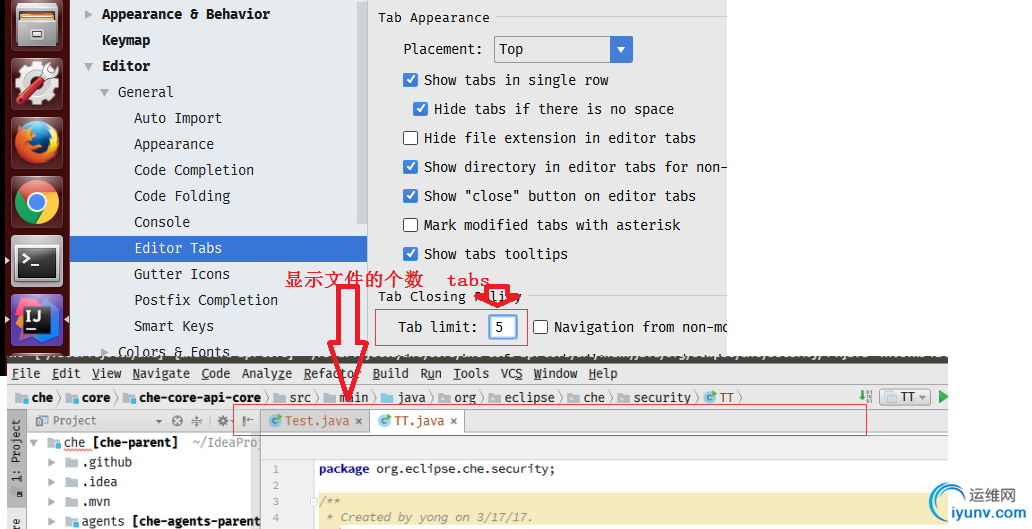Screen dimensions: 1032x529
Task: Open the Edit menu
Action: click(66, 374)
